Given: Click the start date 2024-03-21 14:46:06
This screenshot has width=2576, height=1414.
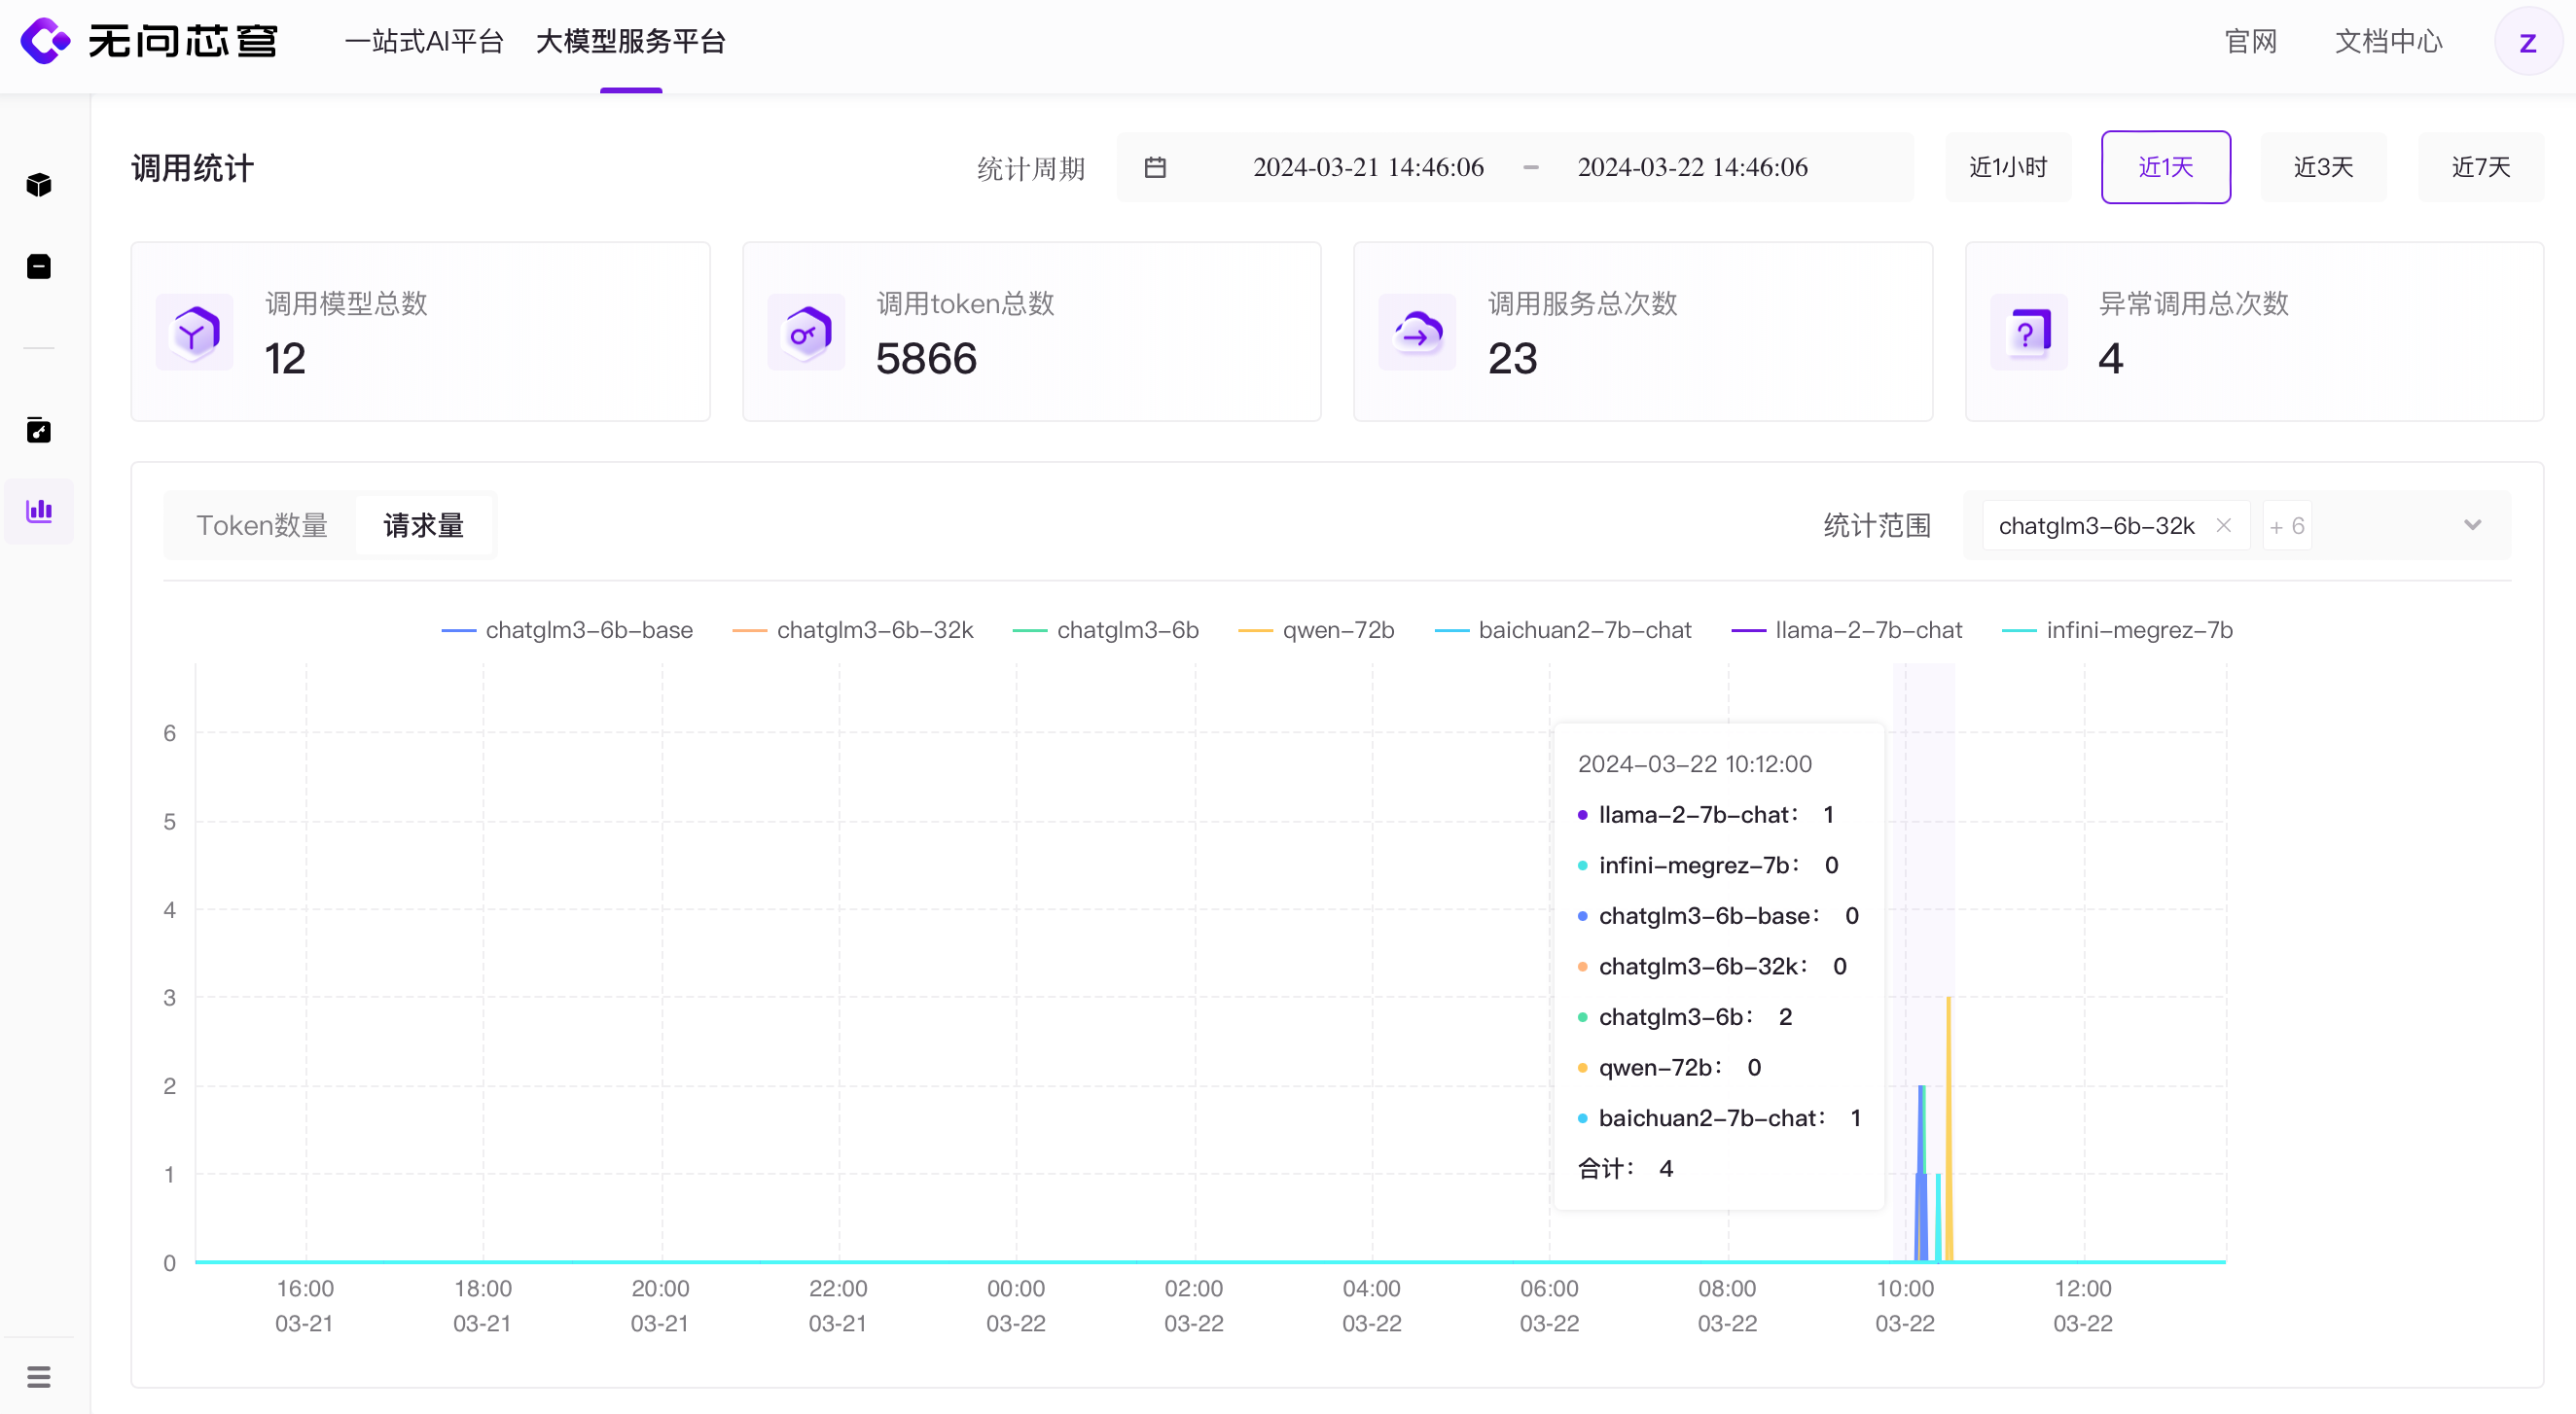Looking at the screenshot, I should coord(1368,167).
